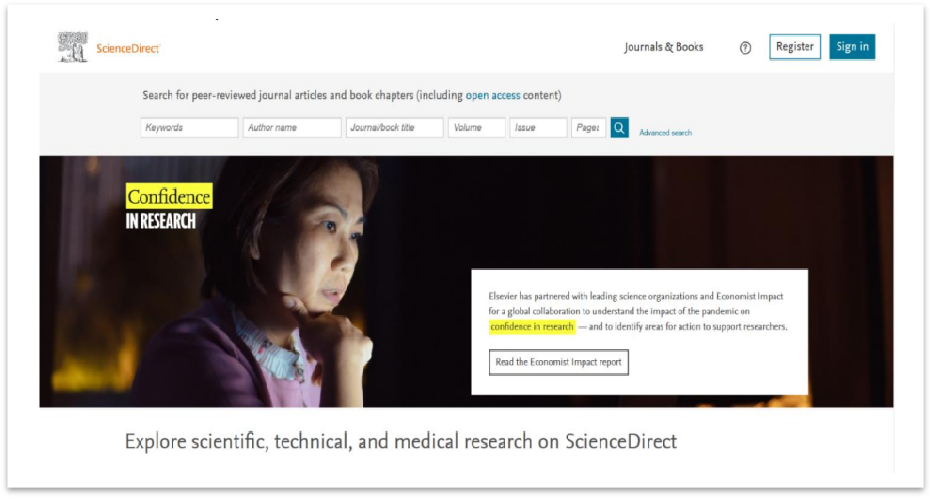Viewport: 932px width, 499px height.
Task: Click the Elsevier tree logo
Action: pyautogui.click(x=73, y=48)
